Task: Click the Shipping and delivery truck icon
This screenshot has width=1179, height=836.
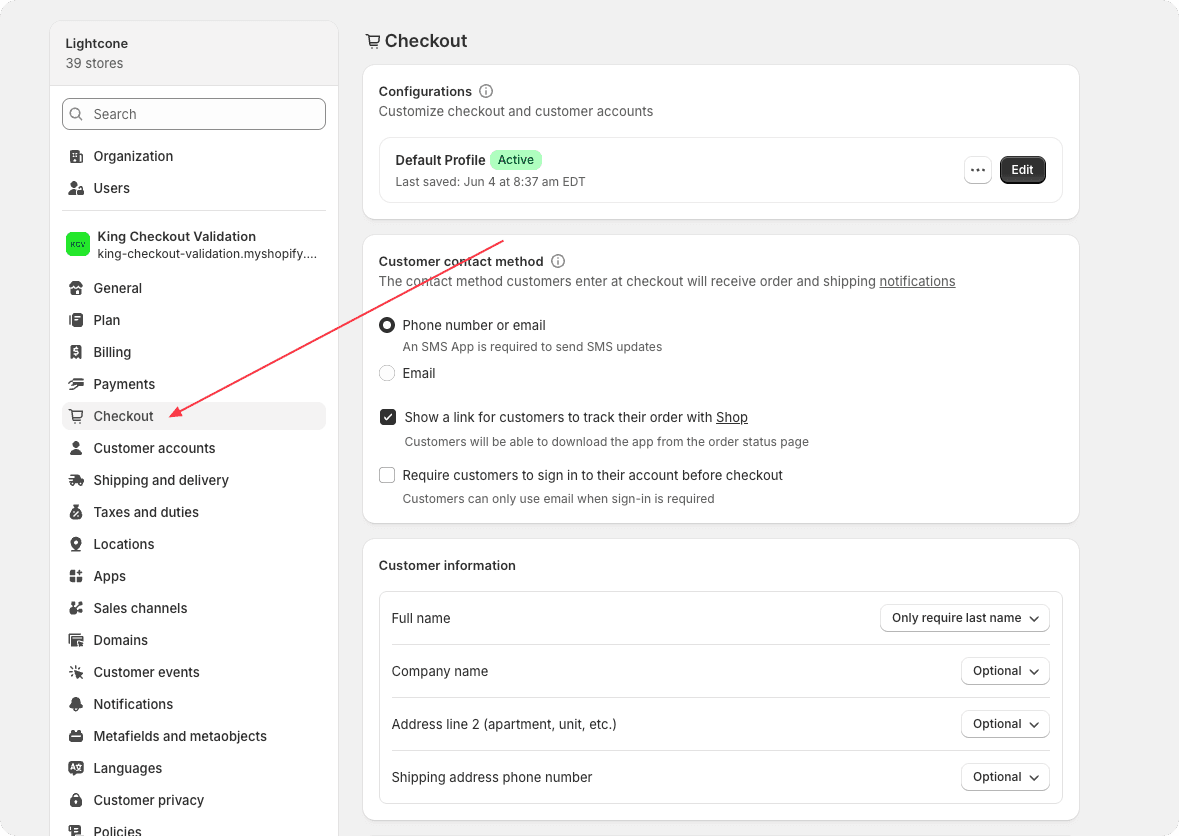Action: pyautogui.click(x=76, y=480)
